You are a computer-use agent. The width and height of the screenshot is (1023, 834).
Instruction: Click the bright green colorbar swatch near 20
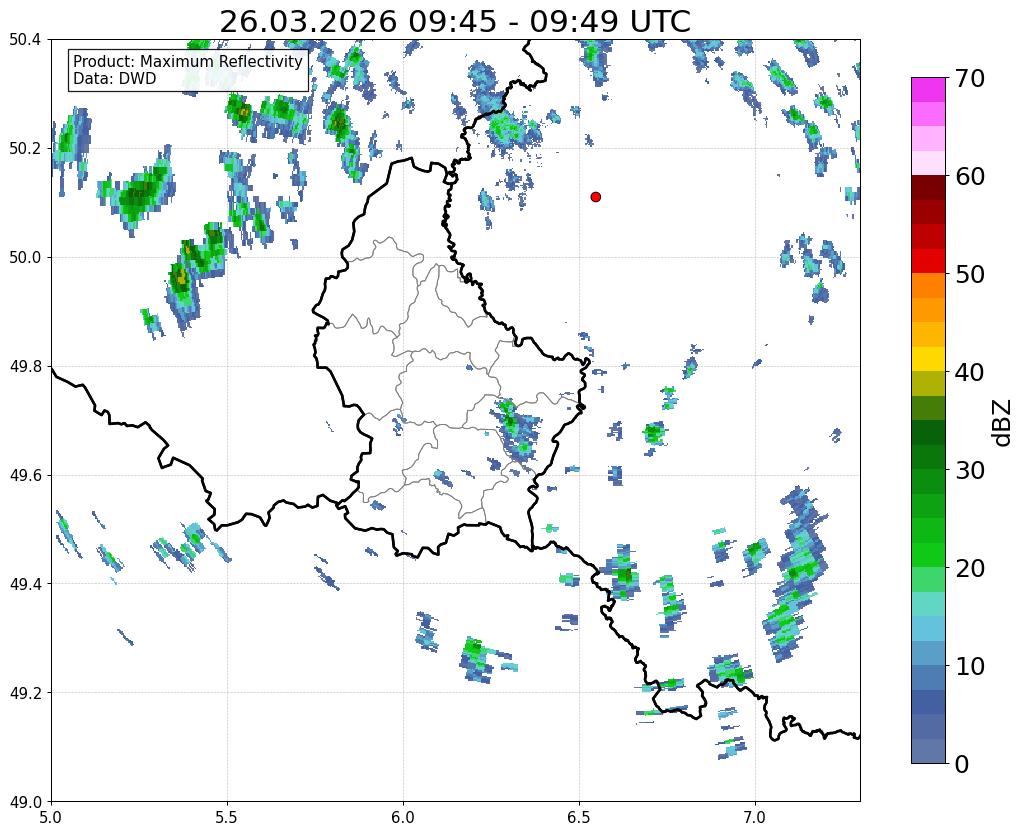pyautogui.click(x=928, y=555)
